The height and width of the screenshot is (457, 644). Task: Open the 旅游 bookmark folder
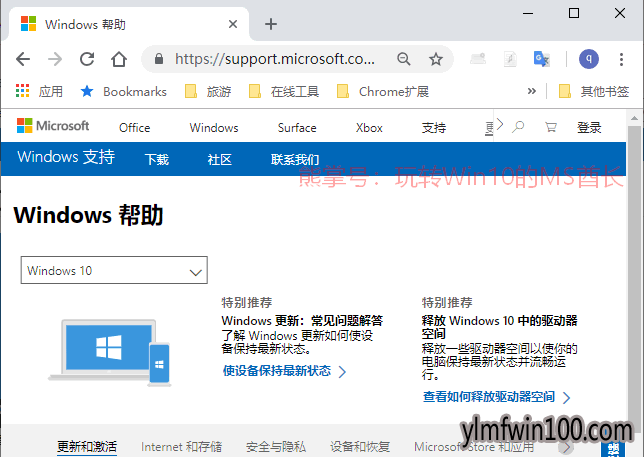208,91
